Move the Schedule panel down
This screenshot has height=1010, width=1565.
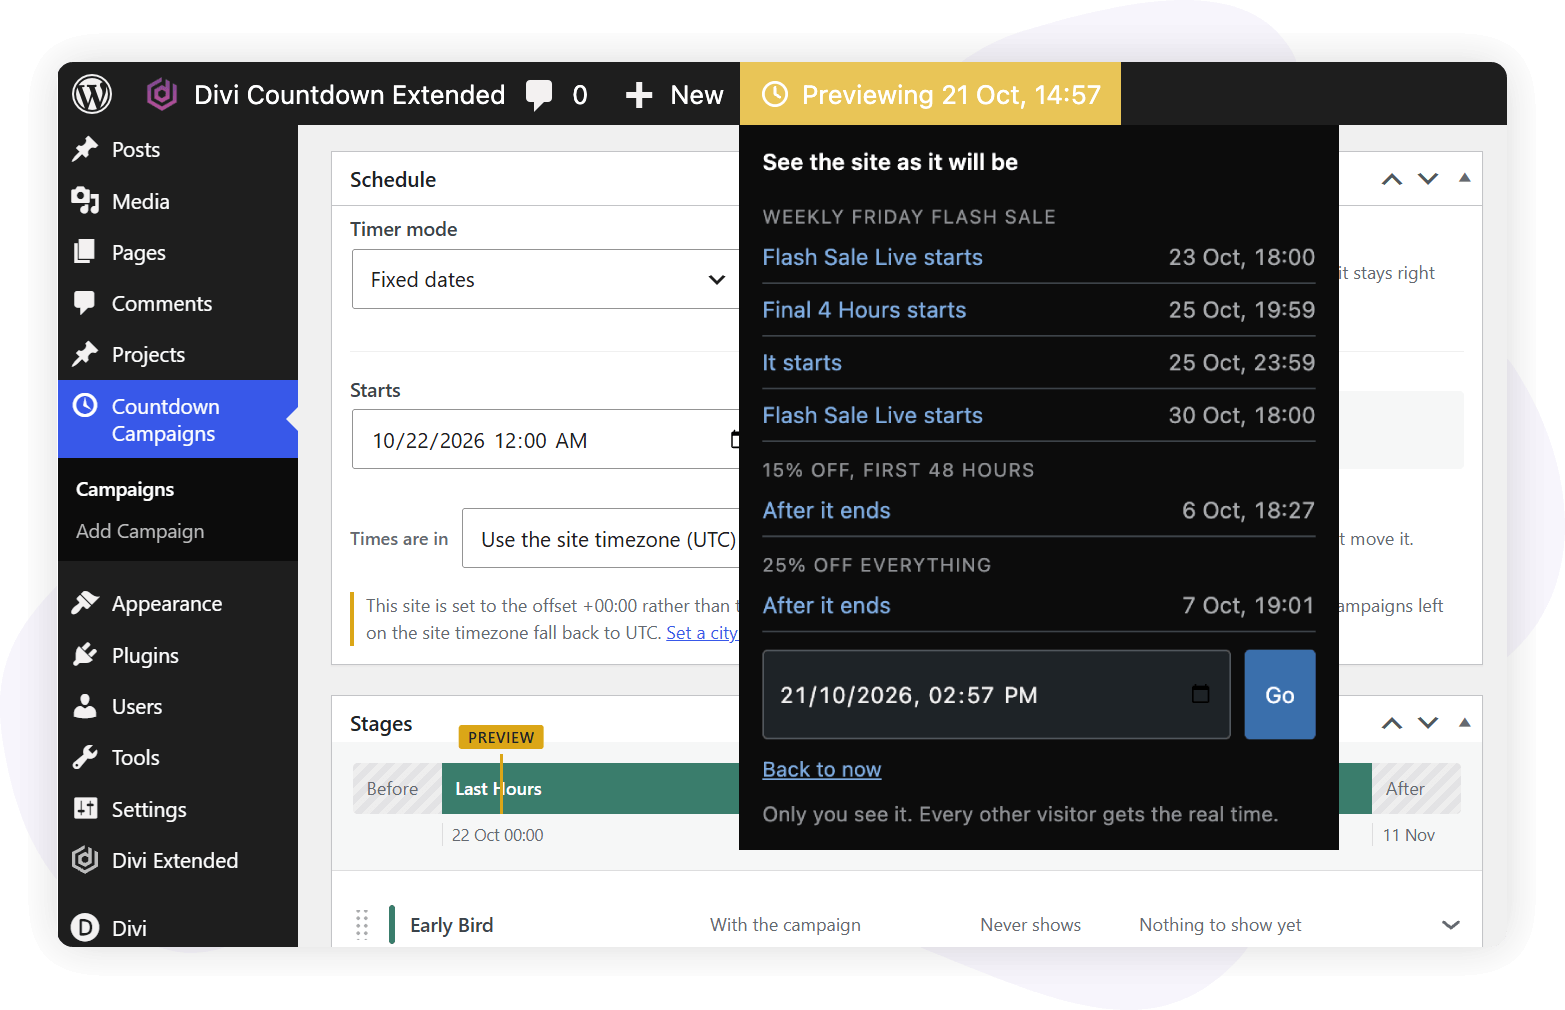[x=1428, y=179]
